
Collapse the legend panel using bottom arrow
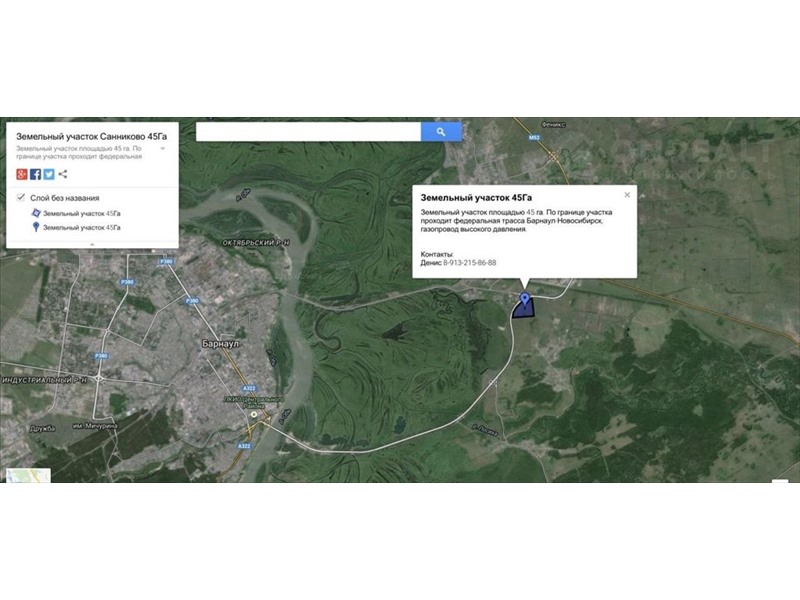point(91,243)
